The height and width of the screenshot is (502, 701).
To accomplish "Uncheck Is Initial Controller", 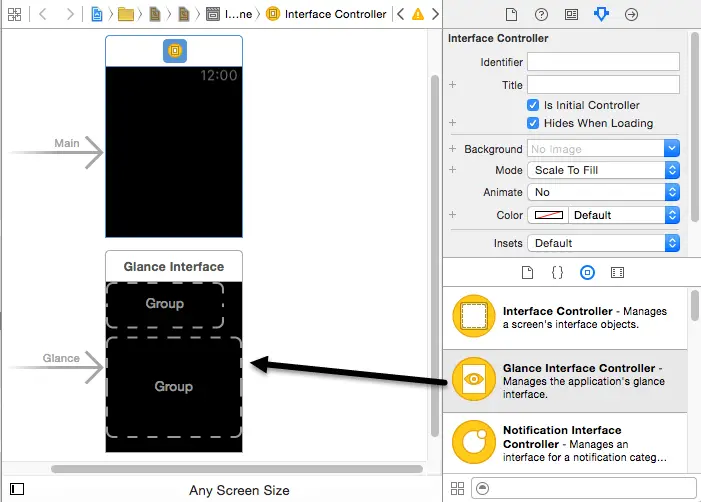I will click(533, 105).
